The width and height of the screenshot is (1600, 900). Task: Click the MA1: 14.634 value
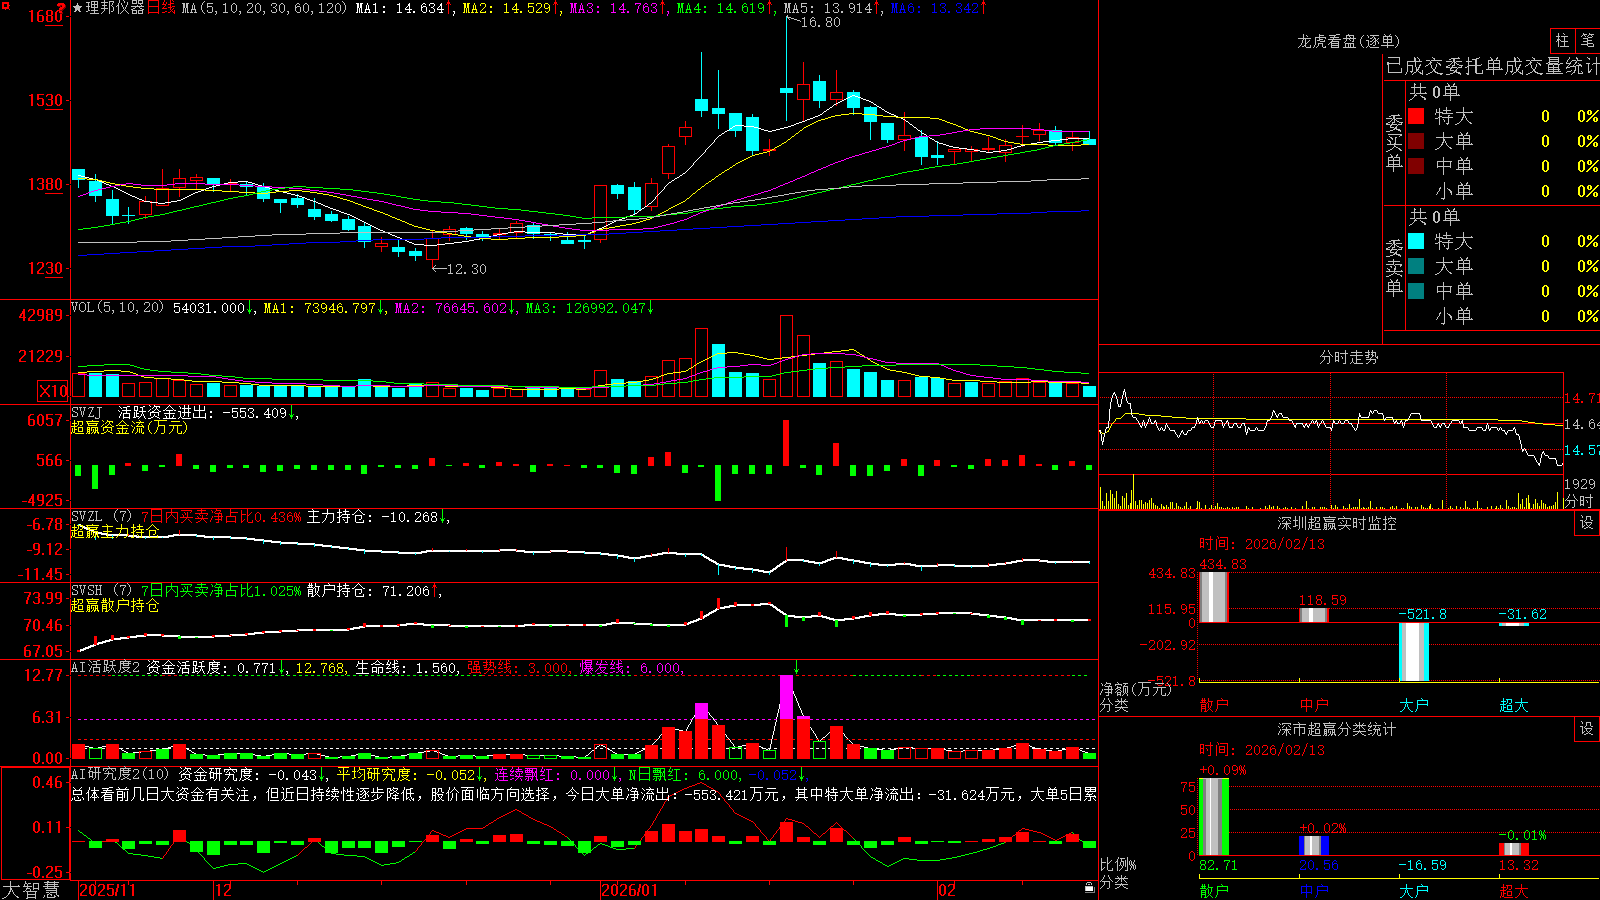point(399,8)
